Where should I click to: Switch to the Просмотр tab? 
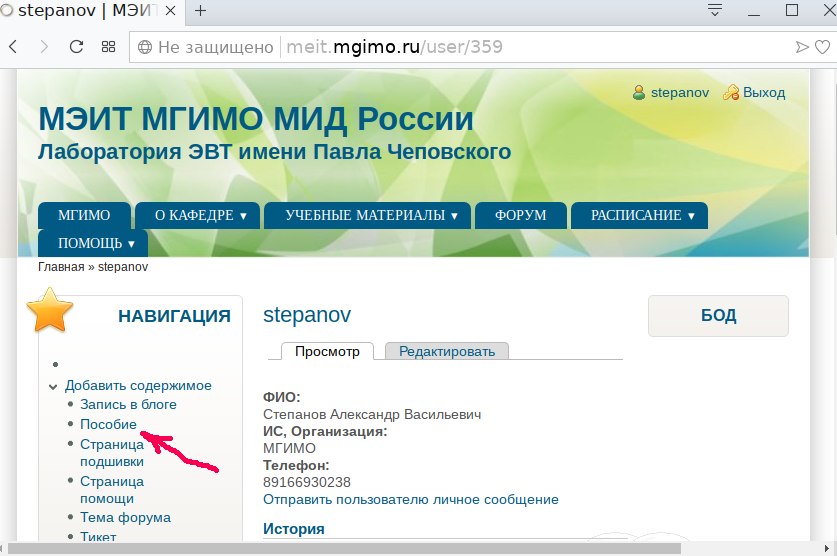click(327, 352)
